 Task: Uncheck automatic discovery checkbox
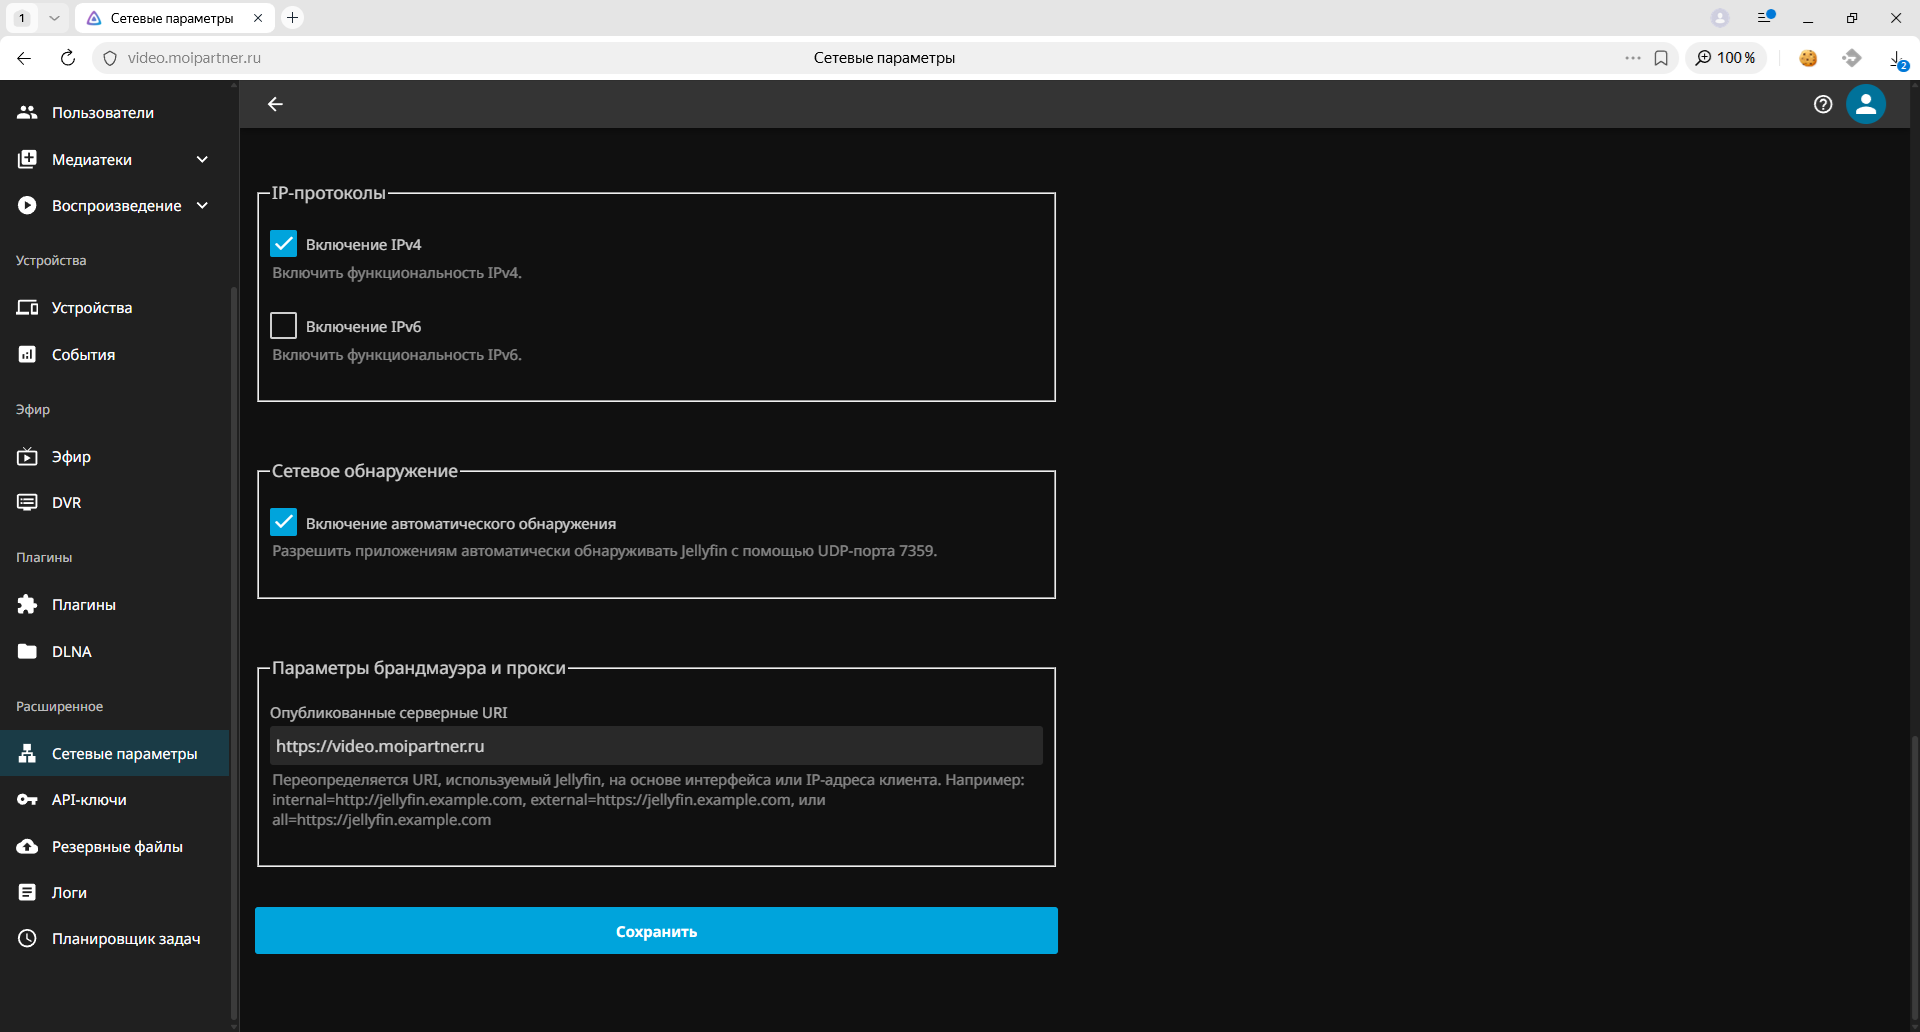[284, 523]
